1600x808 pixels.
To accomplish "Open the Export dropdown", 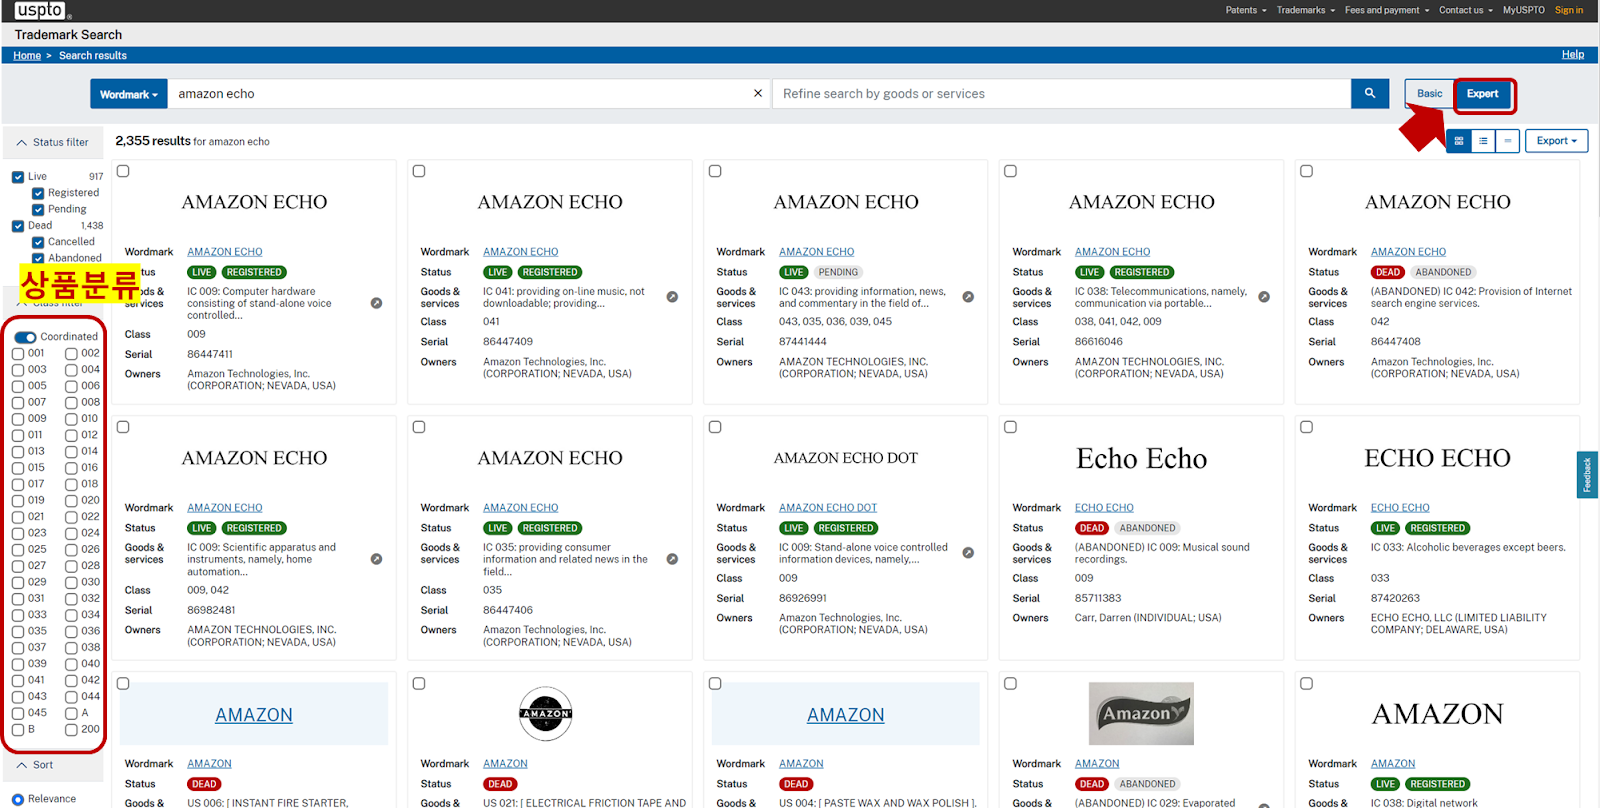I will [1556, 141].
